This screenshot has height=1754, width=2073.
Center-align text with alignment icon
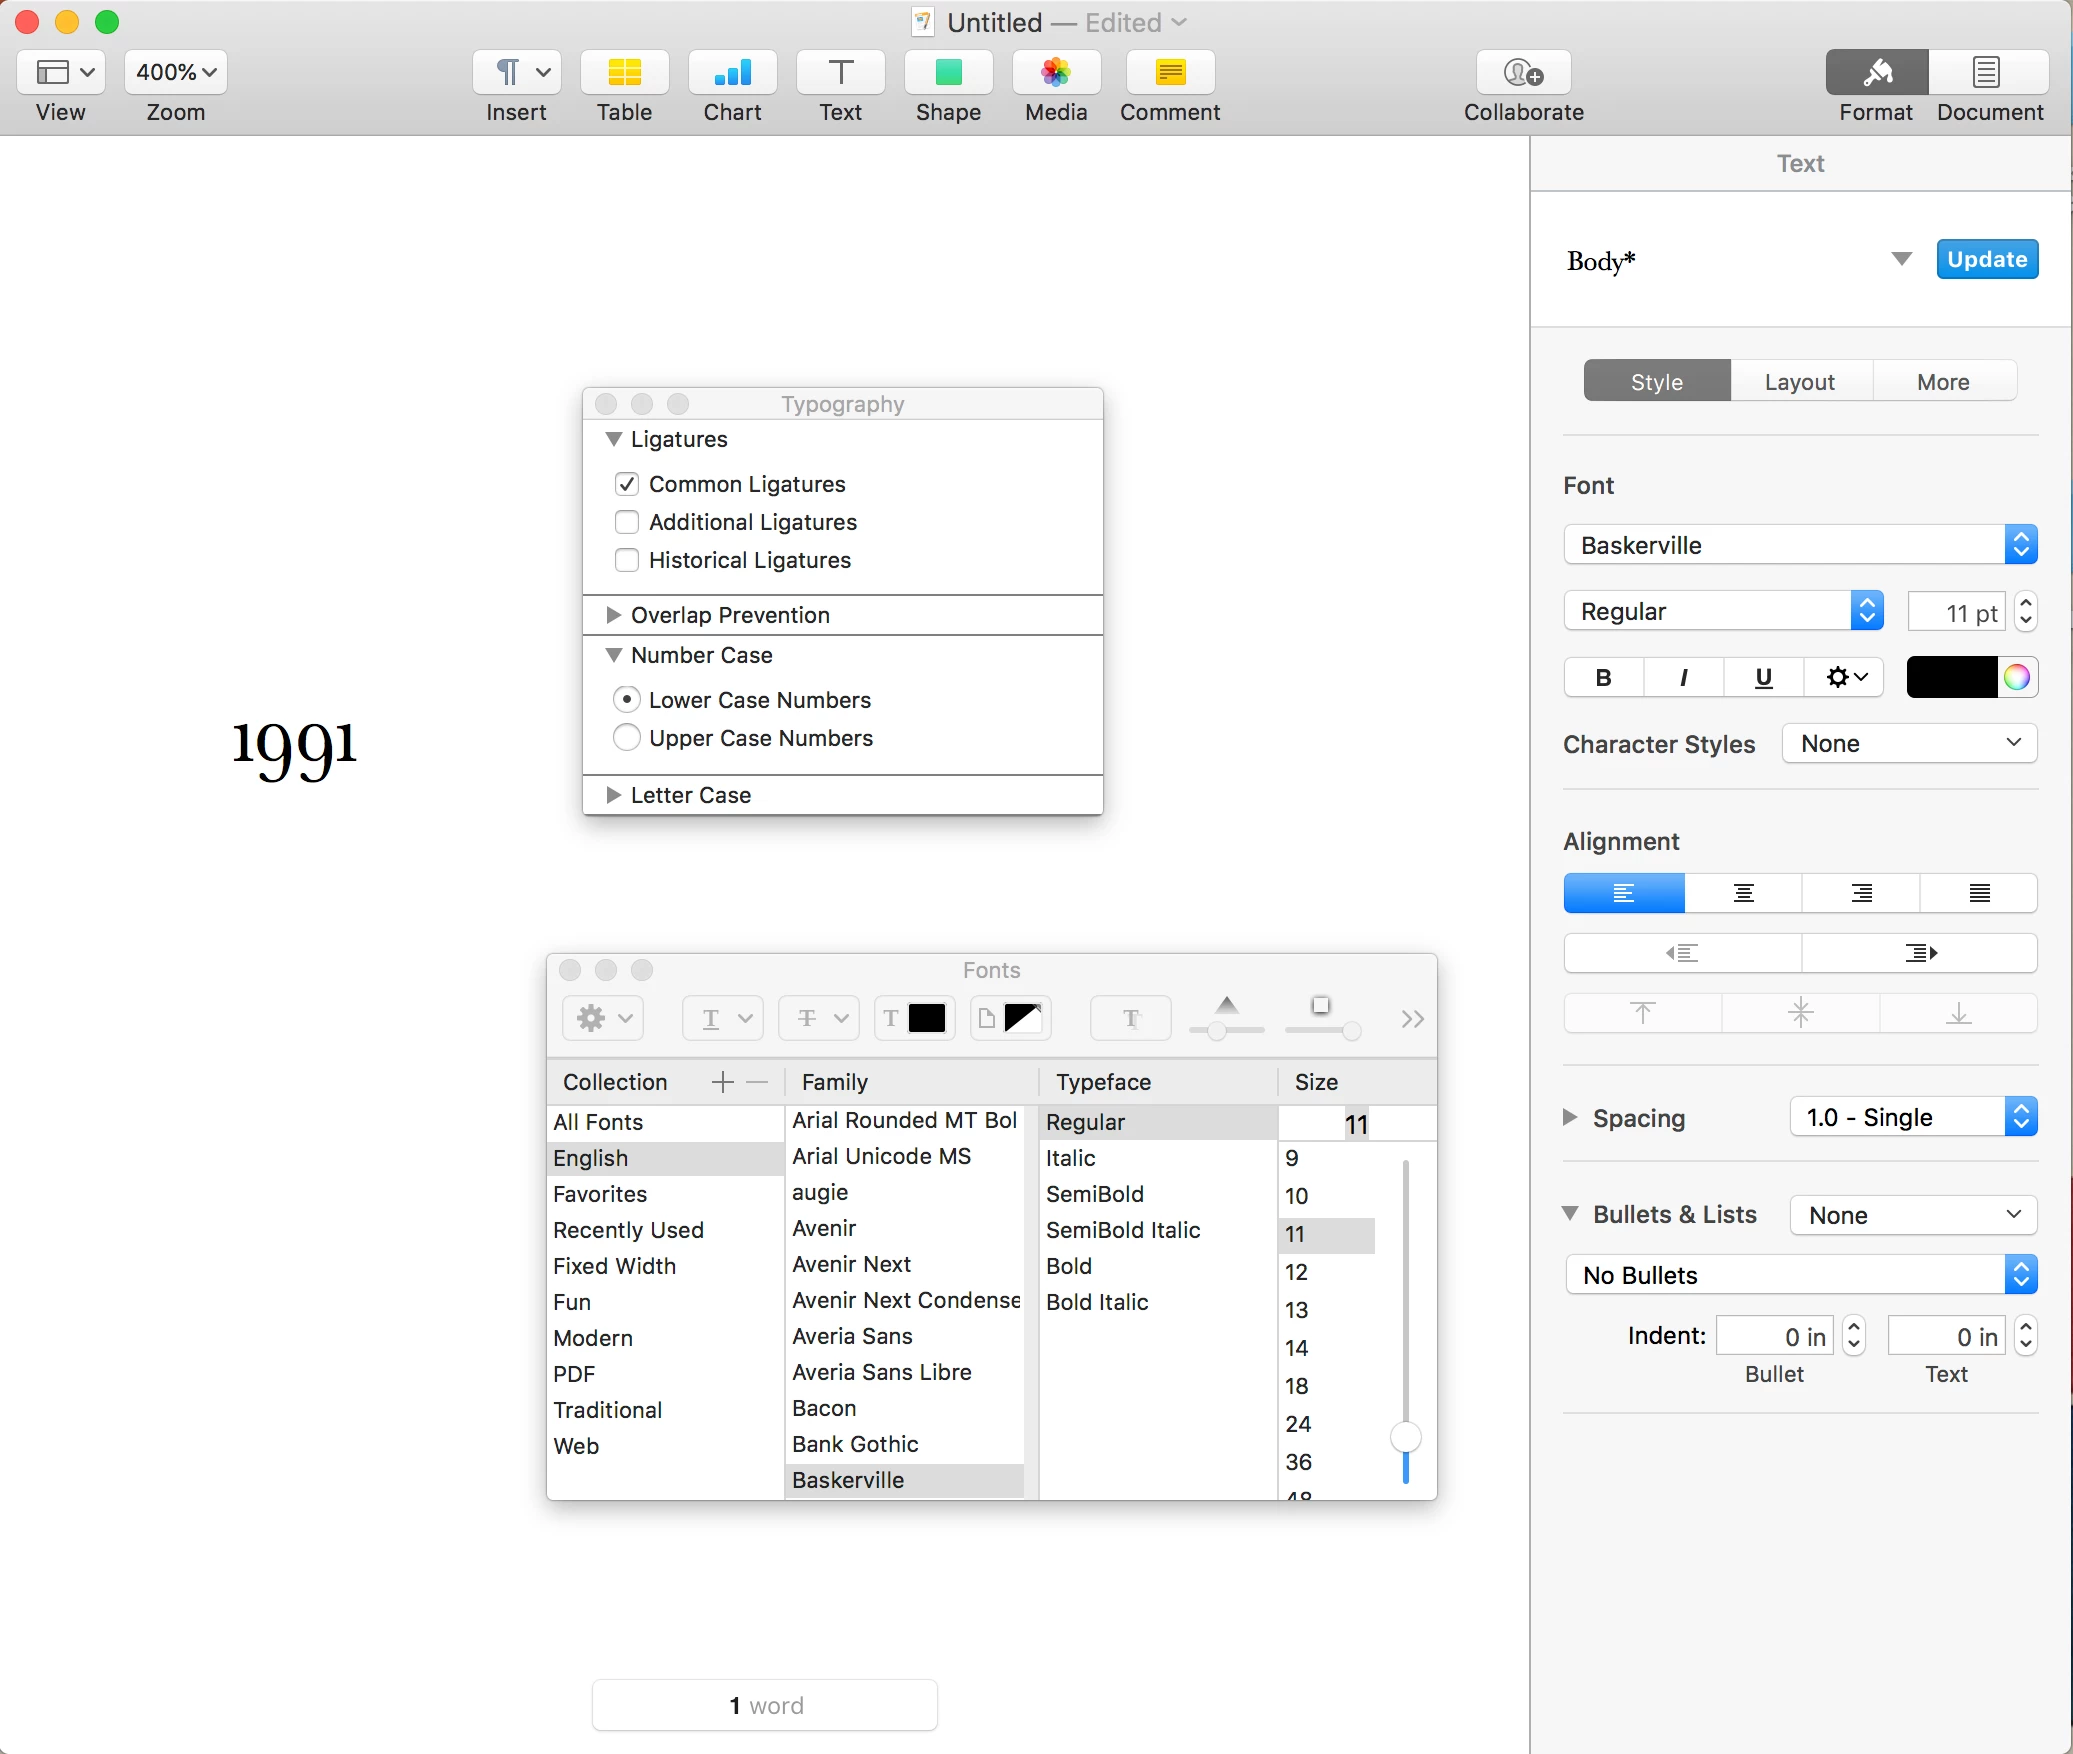click(x=1743, y=893)
